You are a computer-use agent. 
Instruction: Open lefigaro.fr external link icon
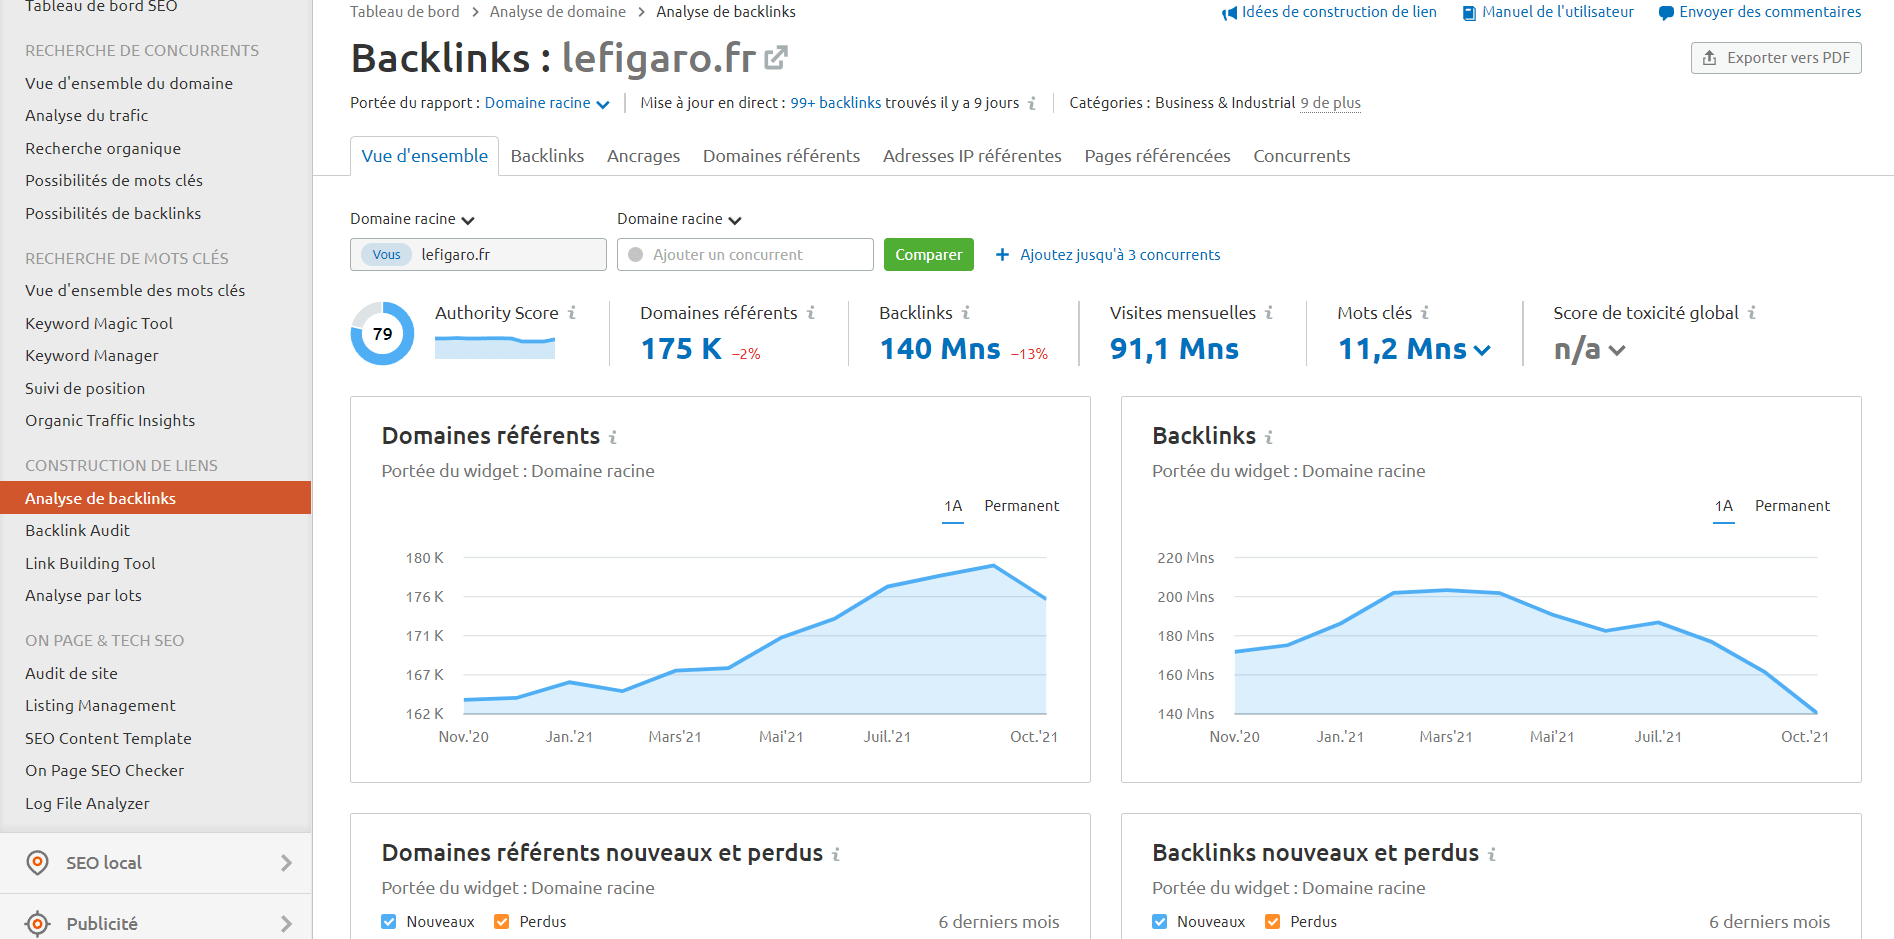click(776, 58)
